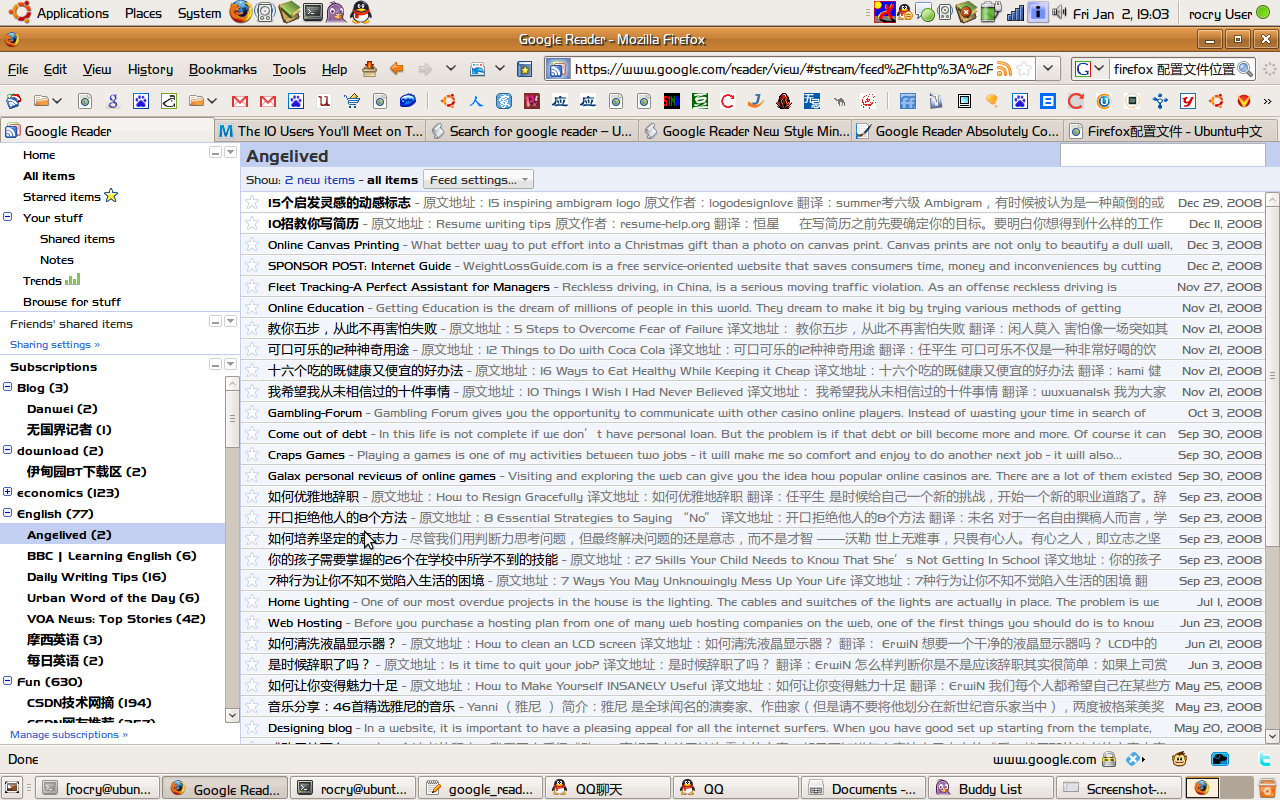Open the Tools menu
The height and width of the screenshot is (800, 1280).
coord(289,69)
